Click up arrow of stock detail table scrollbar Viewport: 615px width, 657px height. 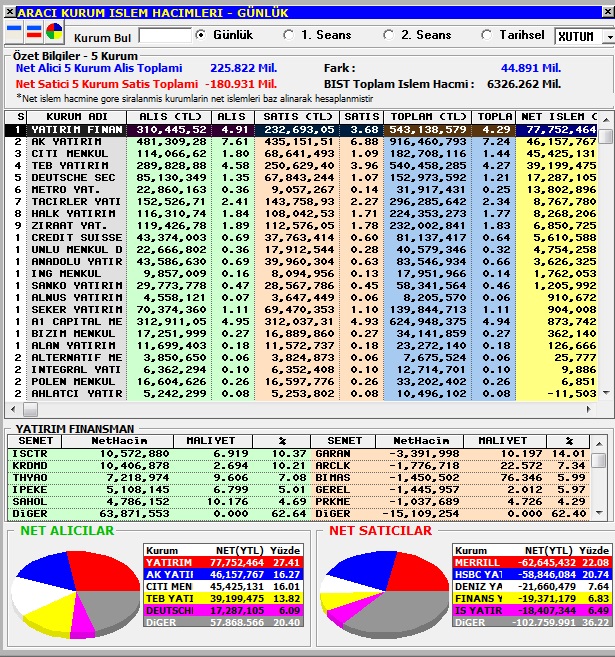tap(599, 444)
